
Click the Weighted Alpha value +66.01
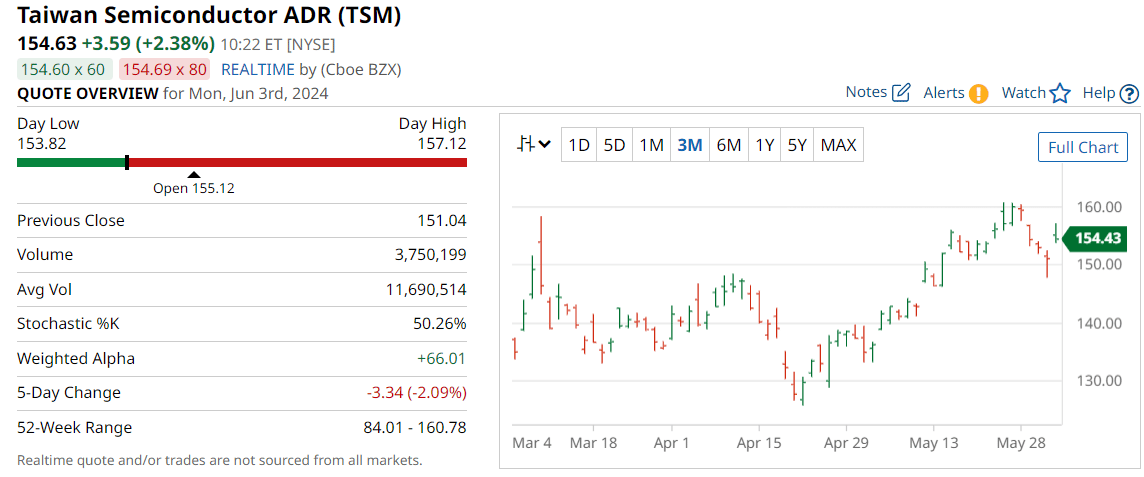pos(441,358)
